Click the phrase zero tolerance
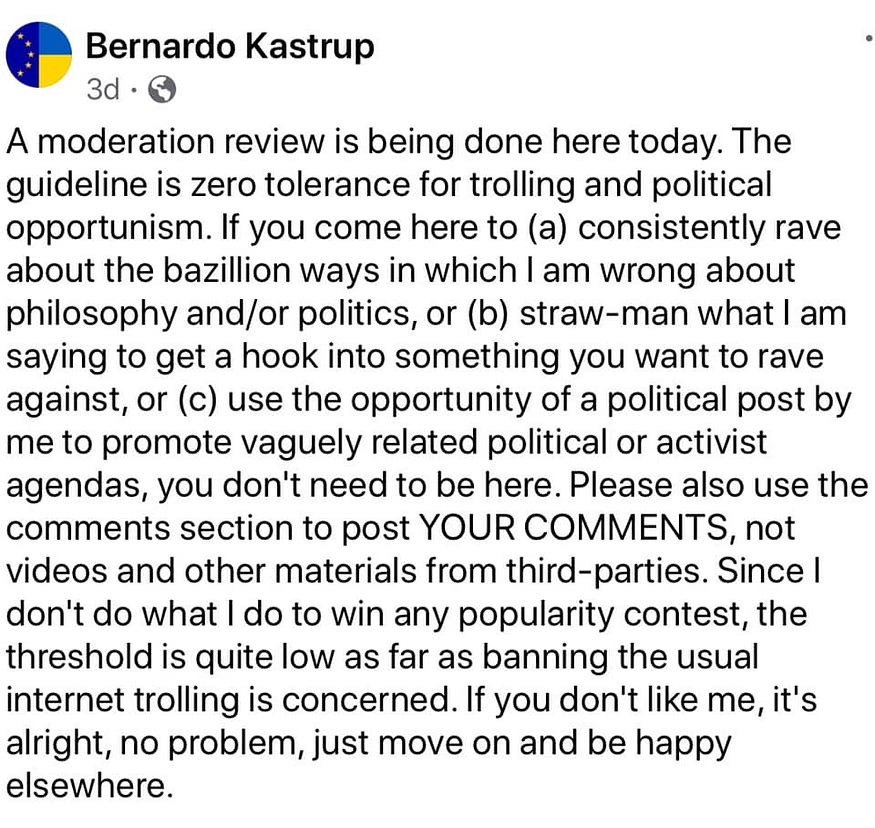The width and height of the screenshot is (875, 828). pos(300,184)
